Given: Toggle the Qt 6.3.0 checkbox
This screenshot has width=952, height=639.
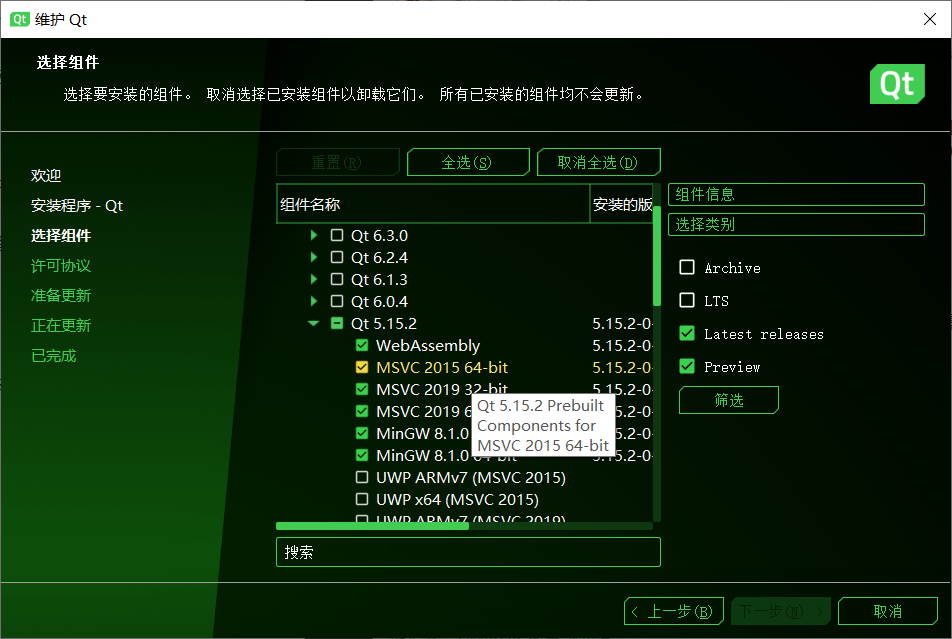Looking at the screenshot, I should [337, 235].
